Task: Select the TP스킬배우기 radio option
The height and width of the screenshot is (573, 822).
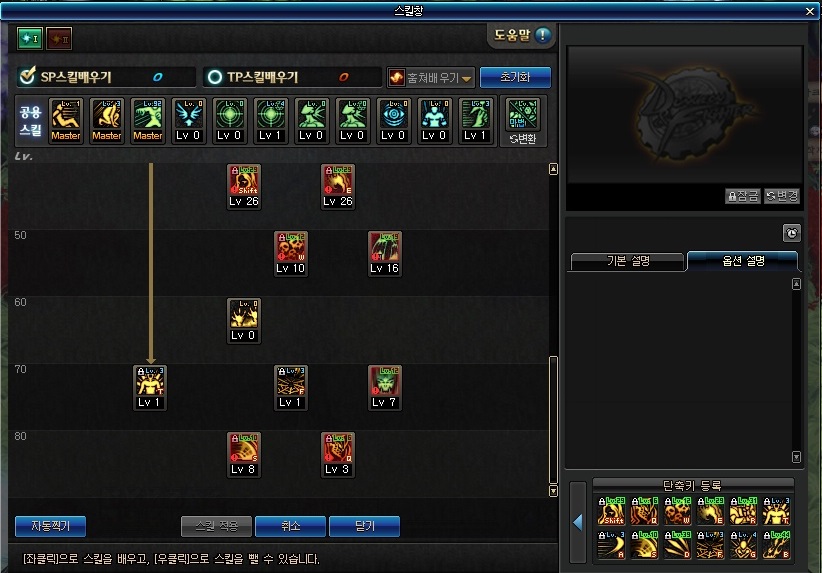Action: tap(214, 77)
